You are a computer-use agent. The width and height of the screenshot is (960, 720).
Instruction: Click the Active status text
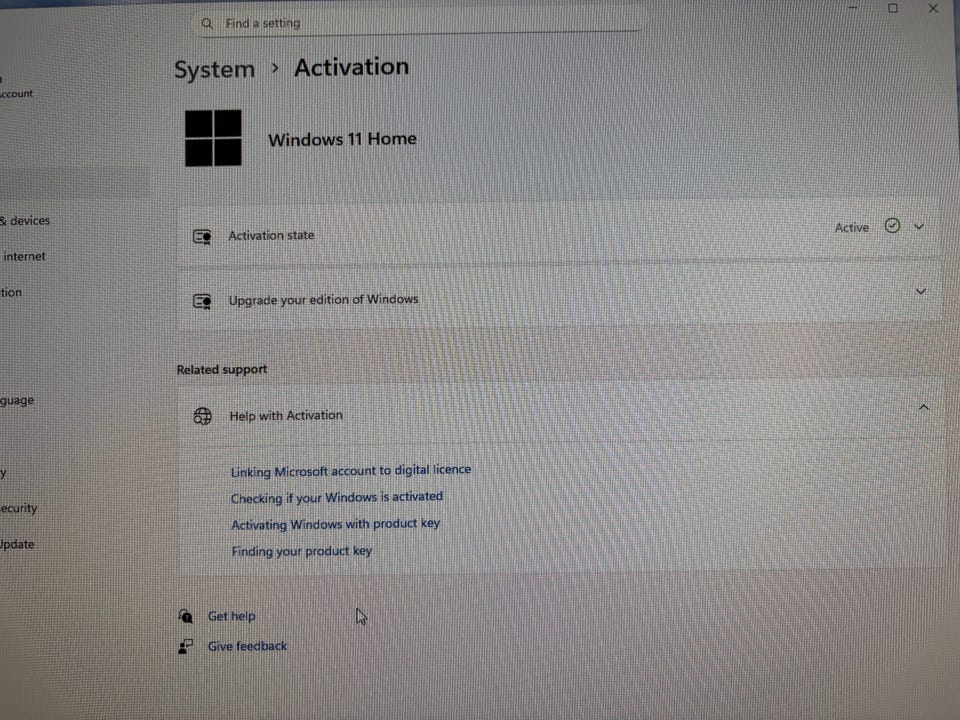pos(852,227)
